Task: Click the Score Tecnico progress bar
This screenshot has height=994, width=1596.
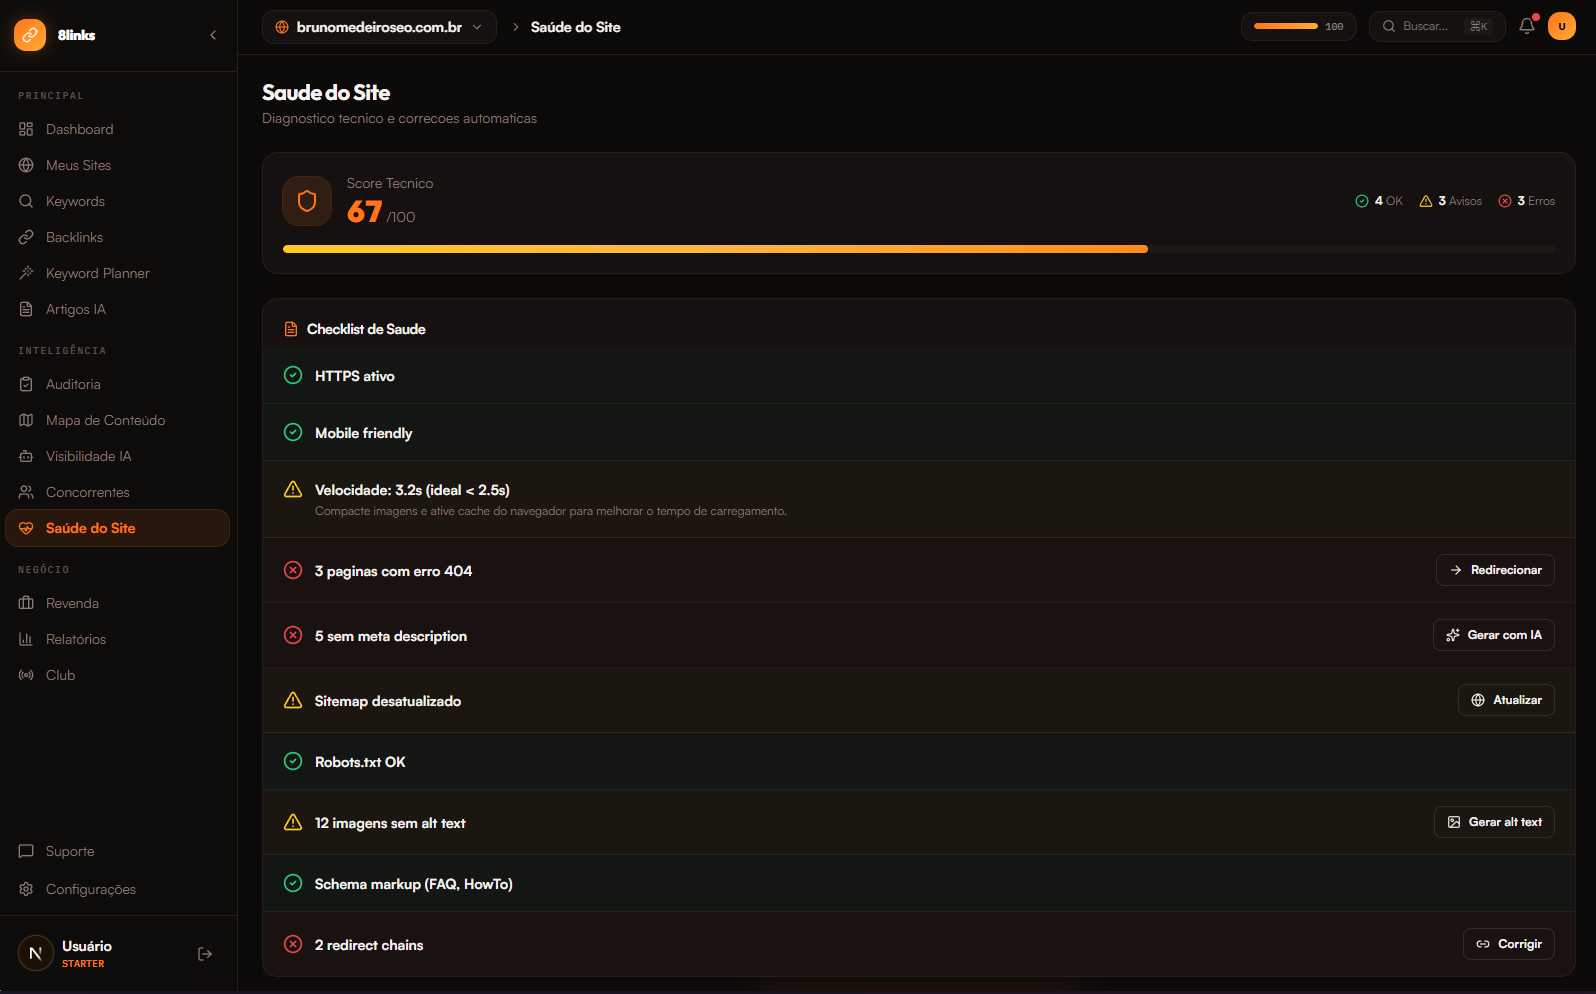Action: coord(918,249)
